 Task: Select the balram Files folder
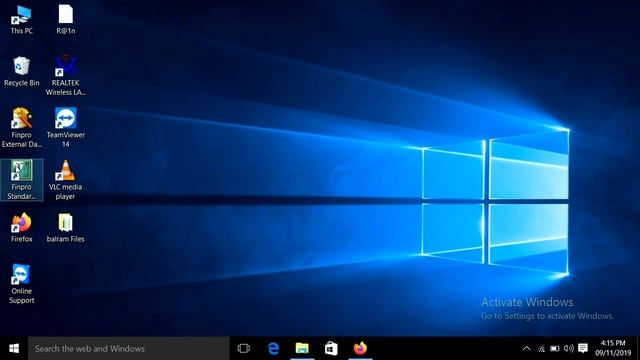65,228
